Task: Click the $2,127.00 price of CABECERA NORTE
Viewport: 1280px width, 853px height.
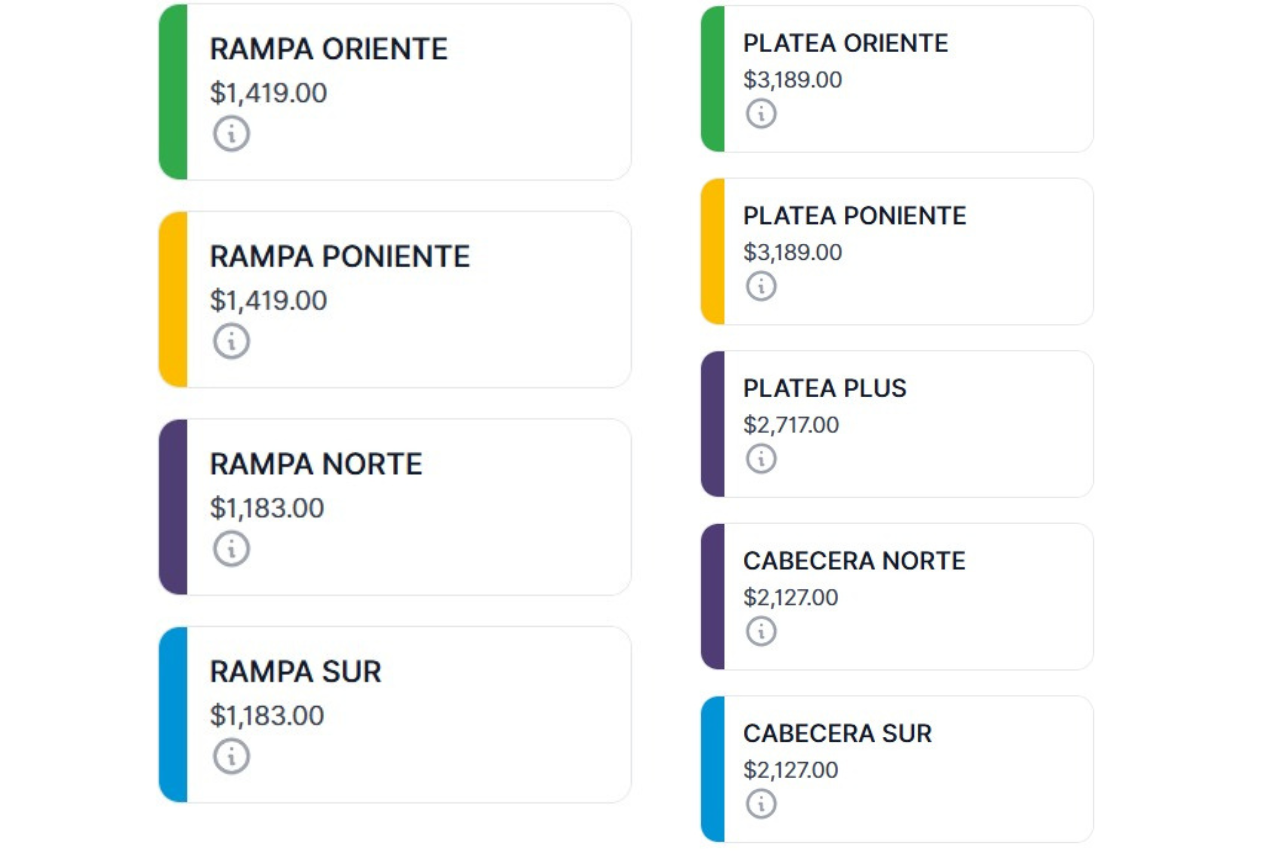Action: click(x=791, y=598)
